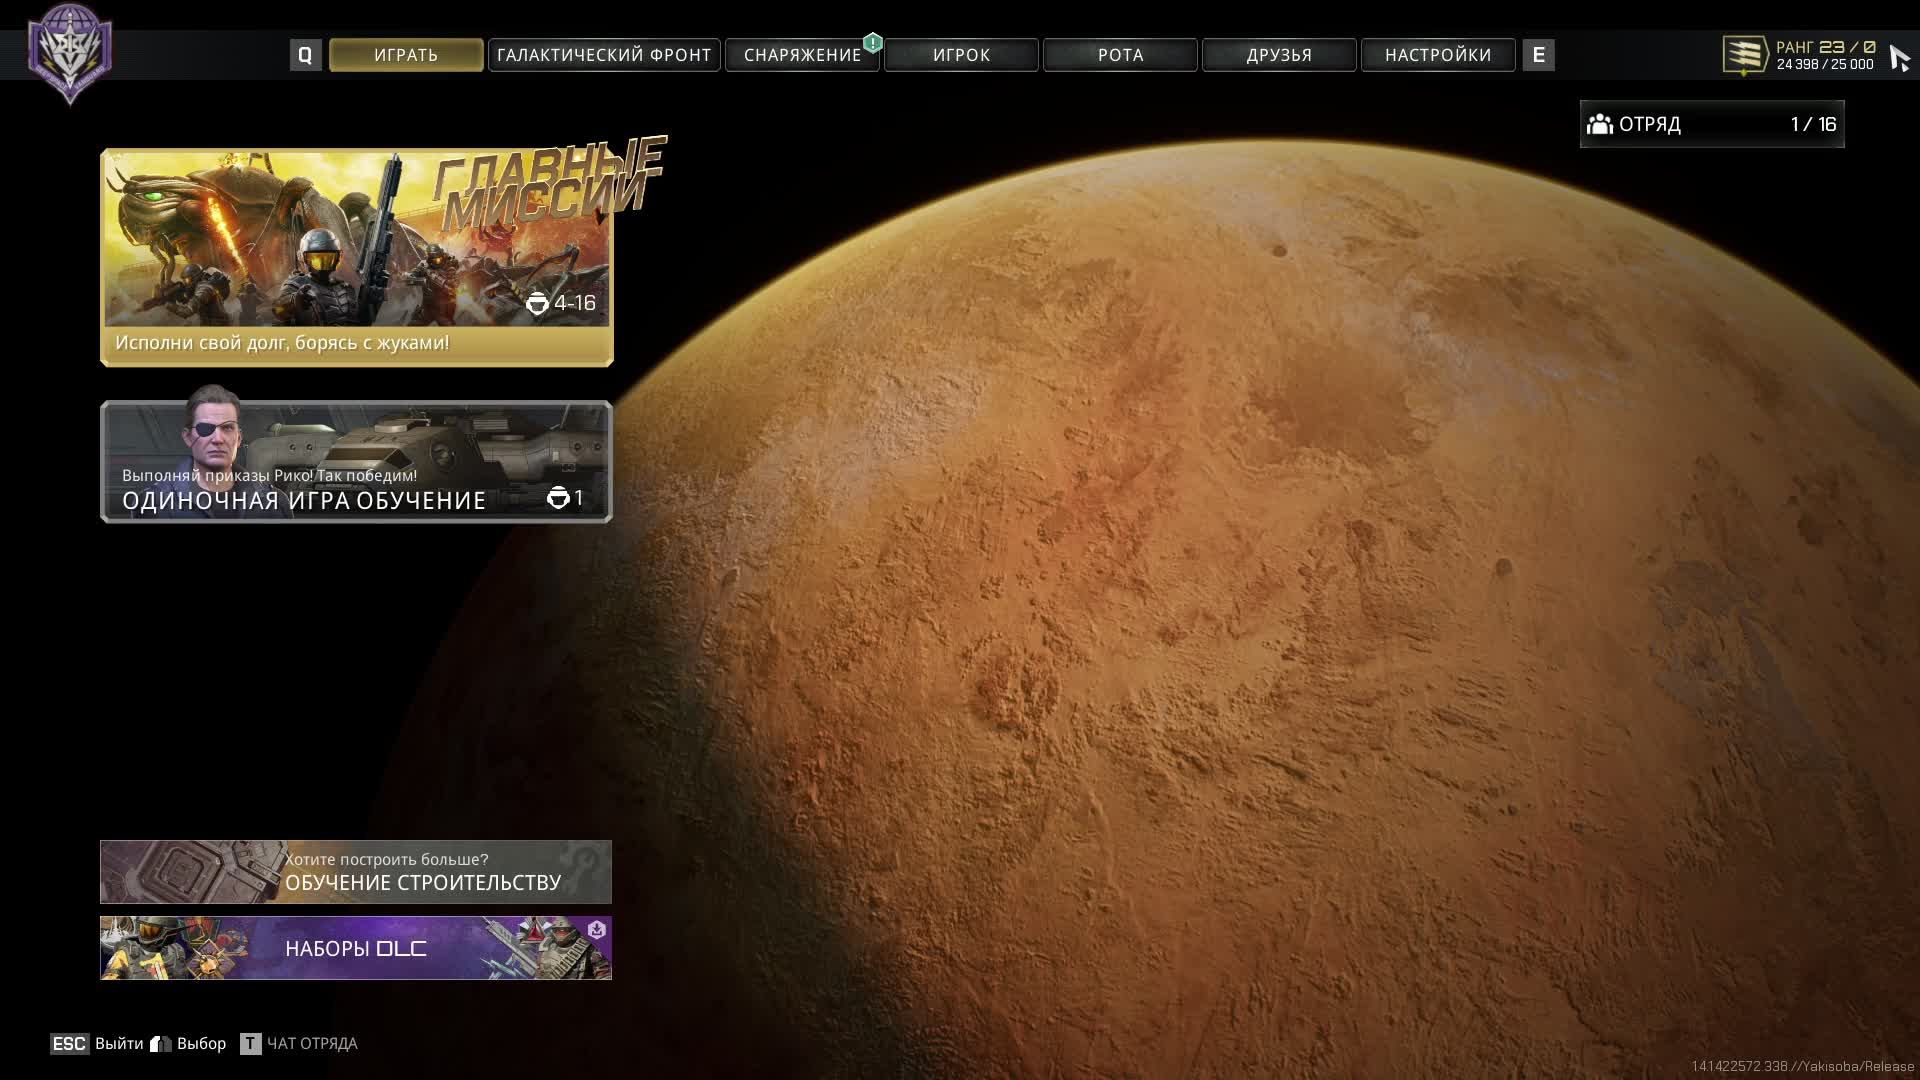Screen dimensions: 1920x1080
Task: Switch to the Снаряжение tab
Action: point(802,55)
